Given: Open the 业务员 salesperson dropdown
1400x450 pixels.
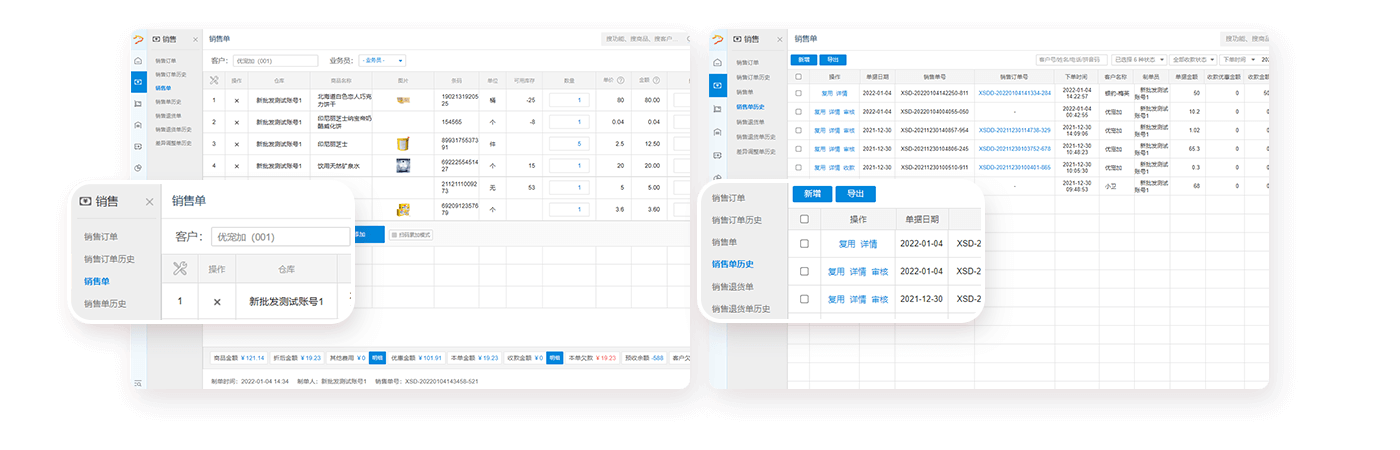Looking at the screenshot, I should (x=382, y=61).
